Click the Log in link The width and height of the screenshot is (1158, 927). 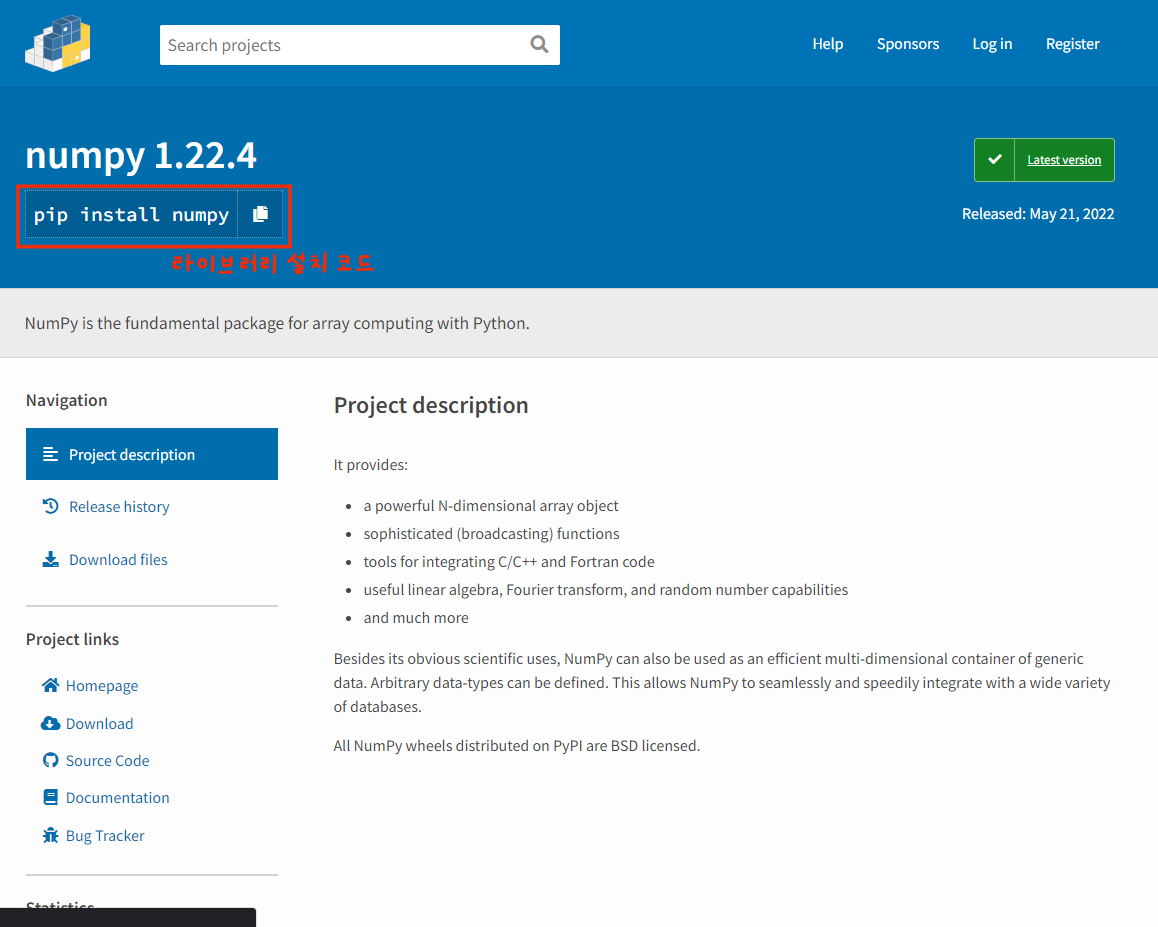tap(991, 44)
